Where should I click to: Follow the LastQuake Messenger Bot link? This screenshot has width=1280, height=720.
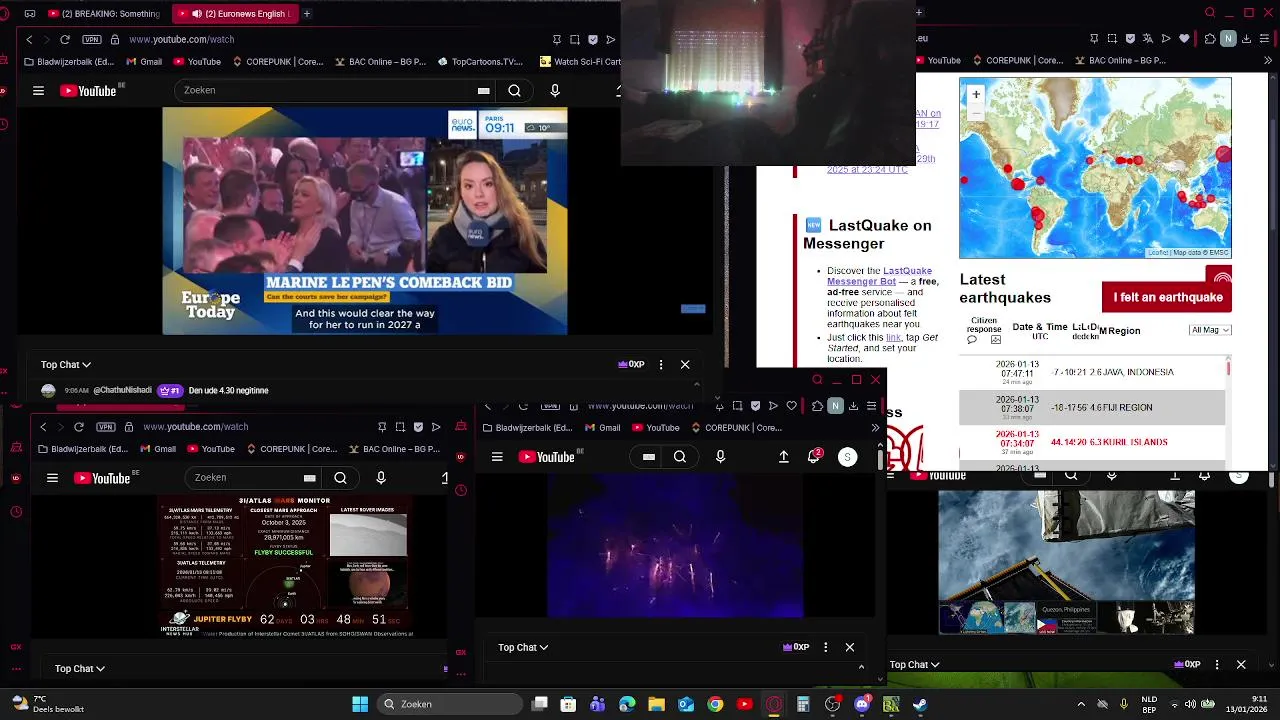[x=879, y=276]
